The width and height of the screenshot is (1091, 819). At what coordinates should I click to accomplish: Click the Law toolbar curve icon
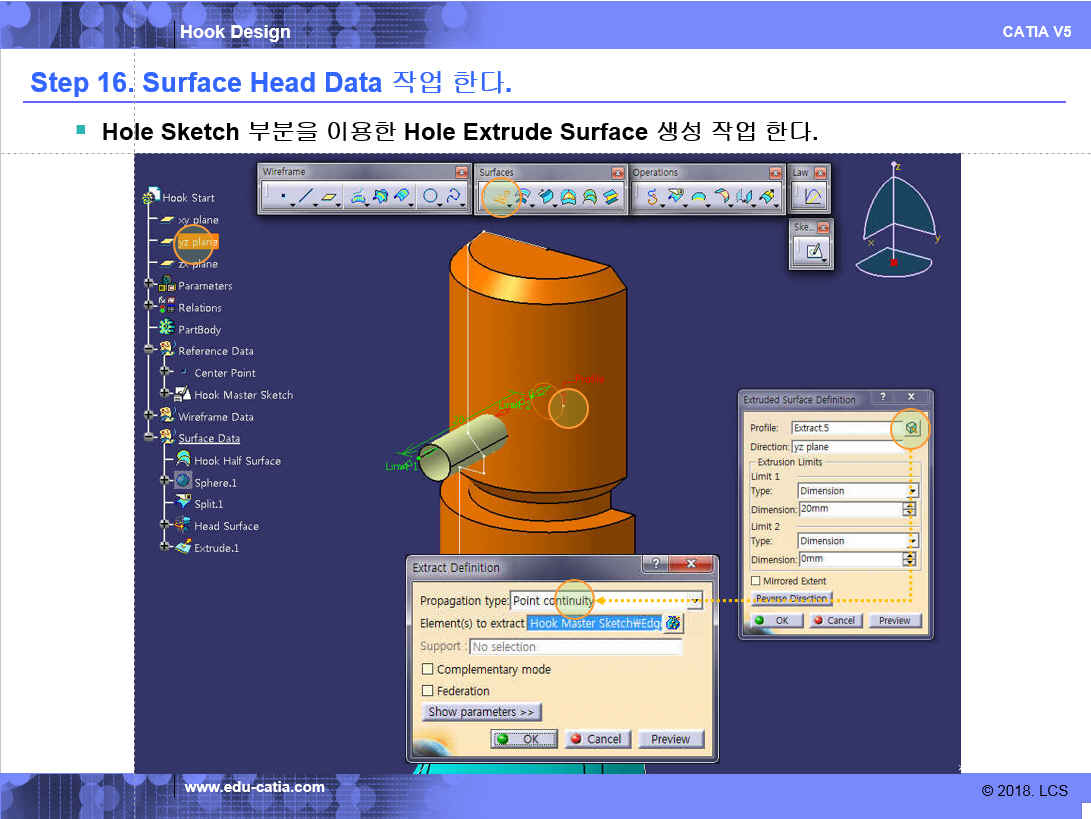[x=811, y=197]
